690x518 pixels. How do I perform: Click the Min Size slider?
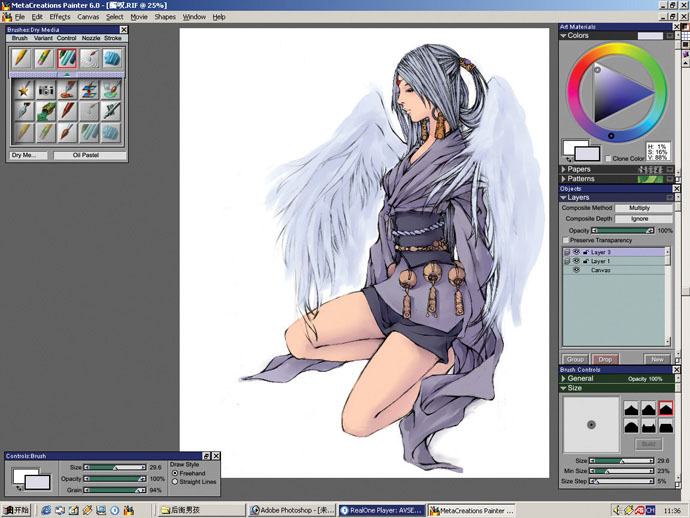(x=621, y=471)
